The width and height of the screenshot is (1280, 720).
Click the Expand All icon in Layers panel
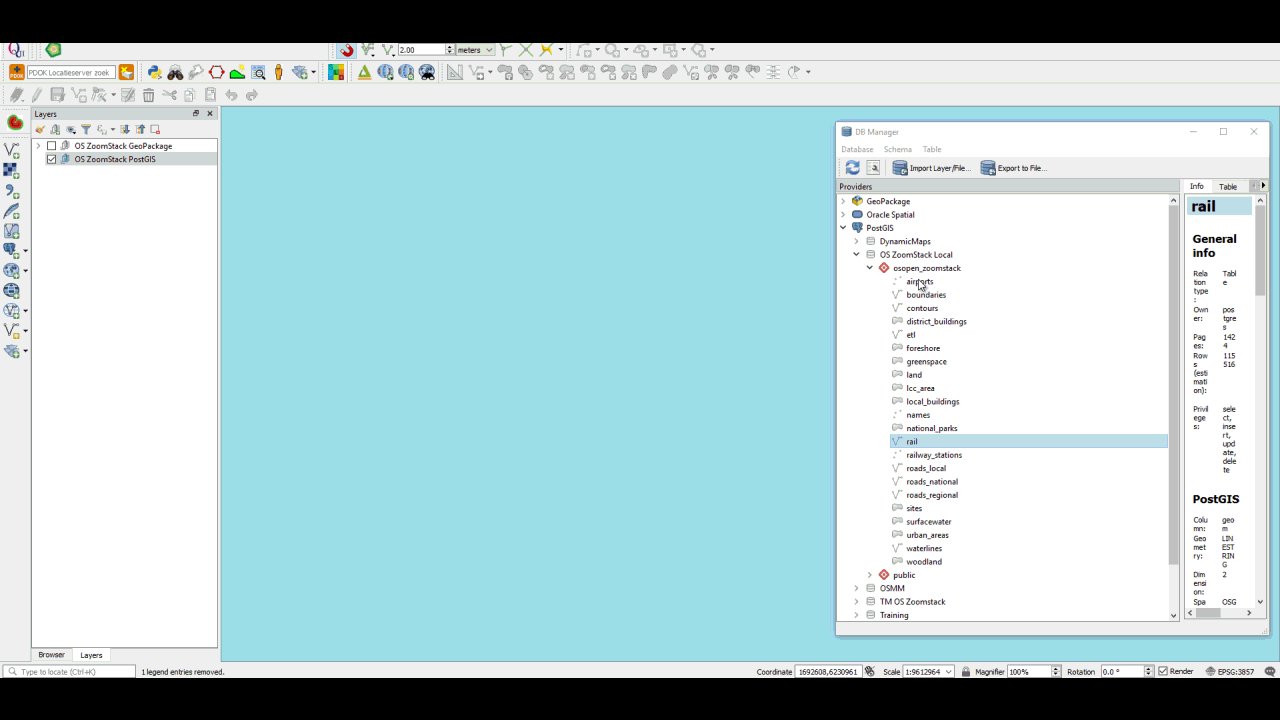point(125,129)
